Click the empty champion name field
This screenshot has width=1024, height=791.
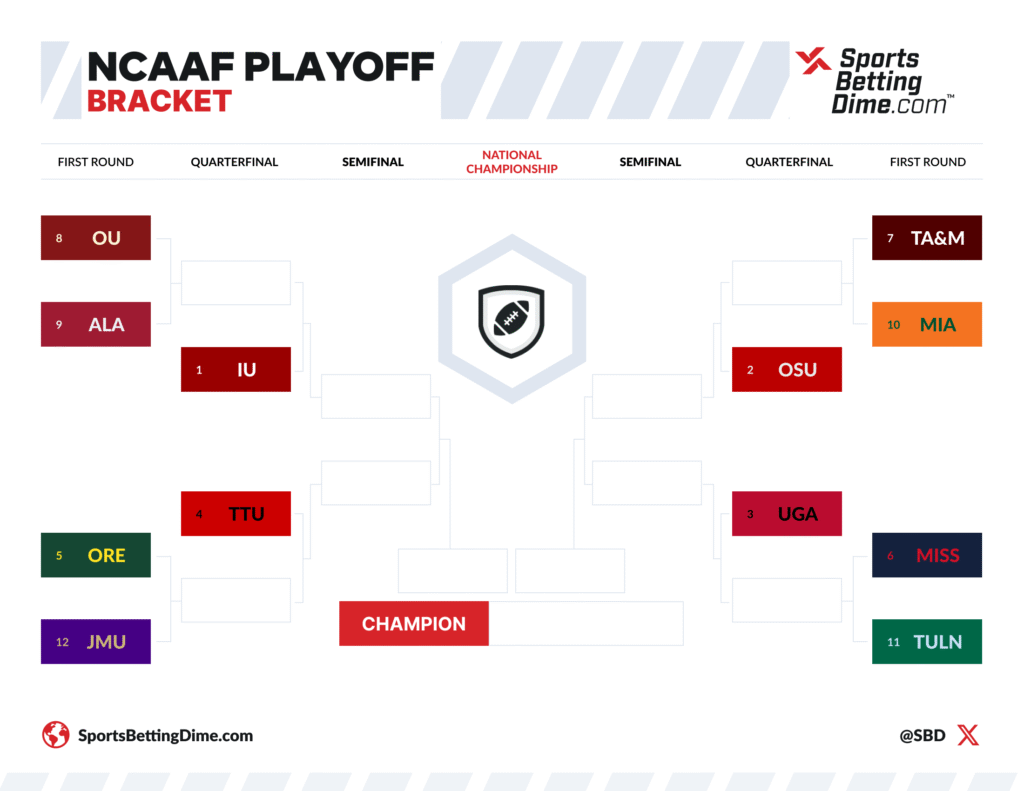click(x=586, y=624)
